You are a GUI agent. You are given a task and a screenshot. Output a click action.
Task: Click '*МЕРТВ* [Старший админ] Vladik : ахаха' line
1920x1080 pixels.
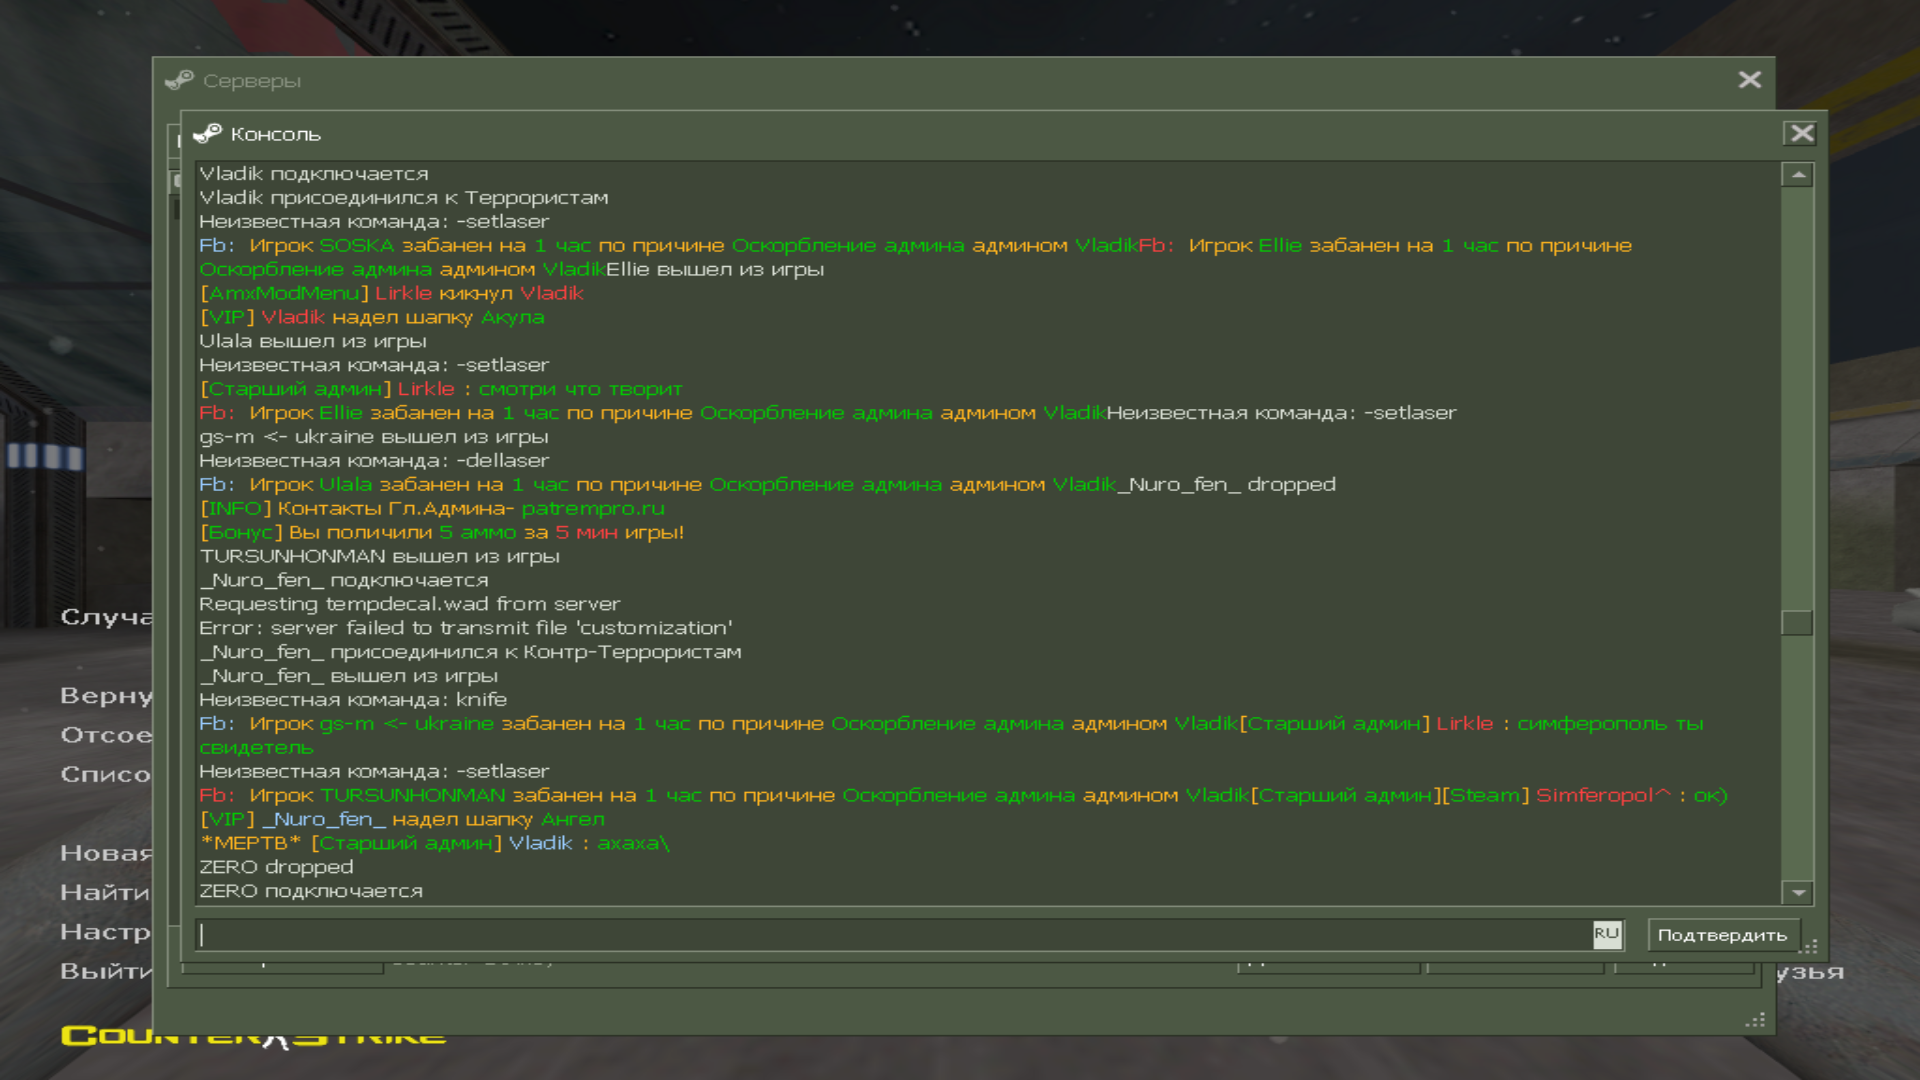(434, 844)
